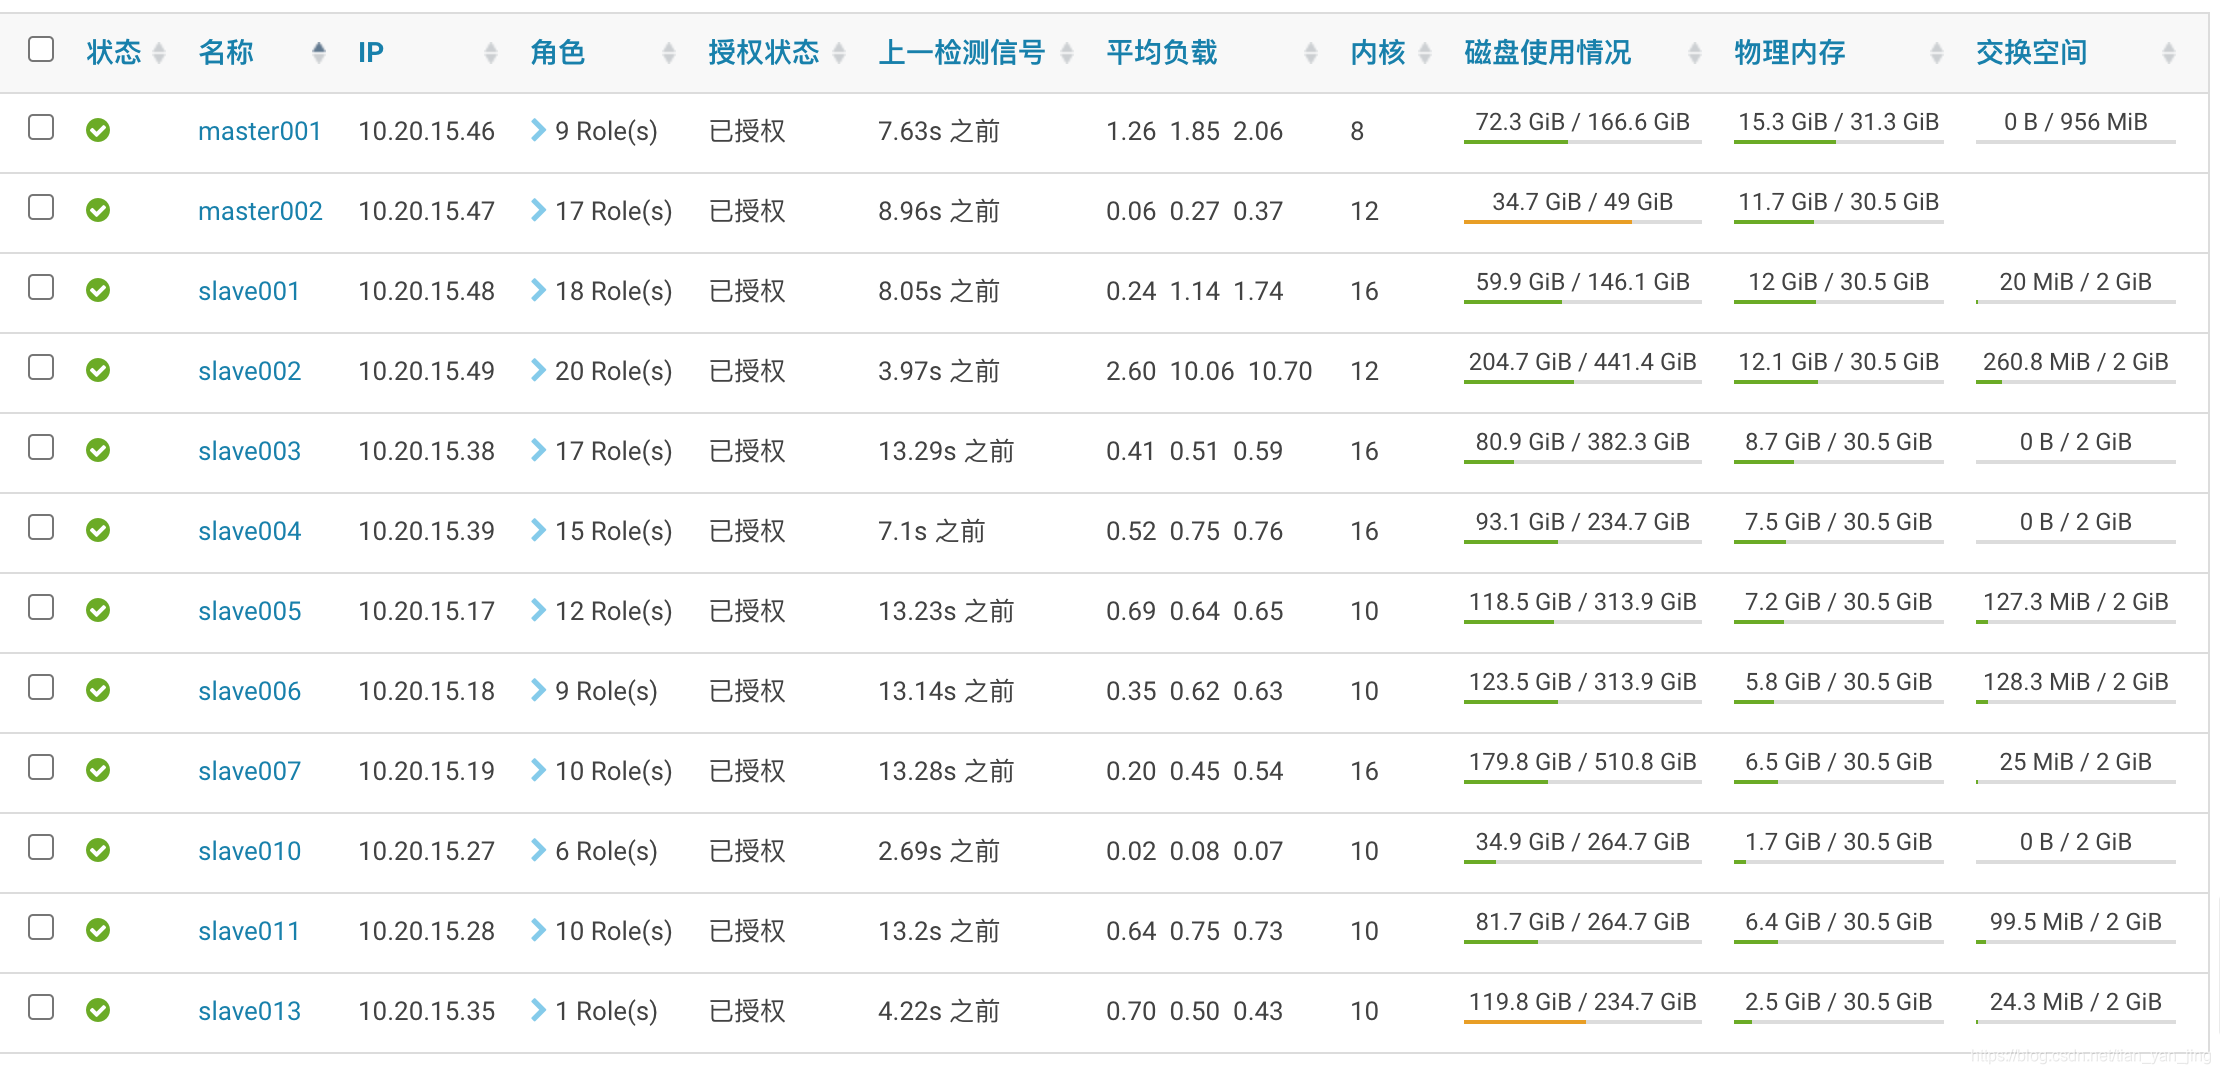Image resolution: width=2220 pixels, height=1074 pixels.
Task: Click the green status icon for slave006
Action: click(x=98, y=690)
